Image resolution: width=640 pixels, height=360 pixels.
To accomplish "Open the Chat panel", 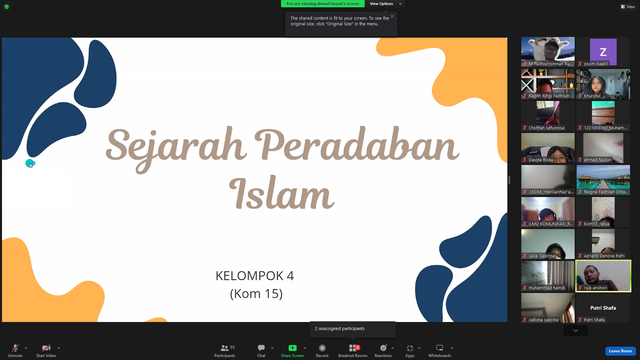I will click(x=261, y=350).
